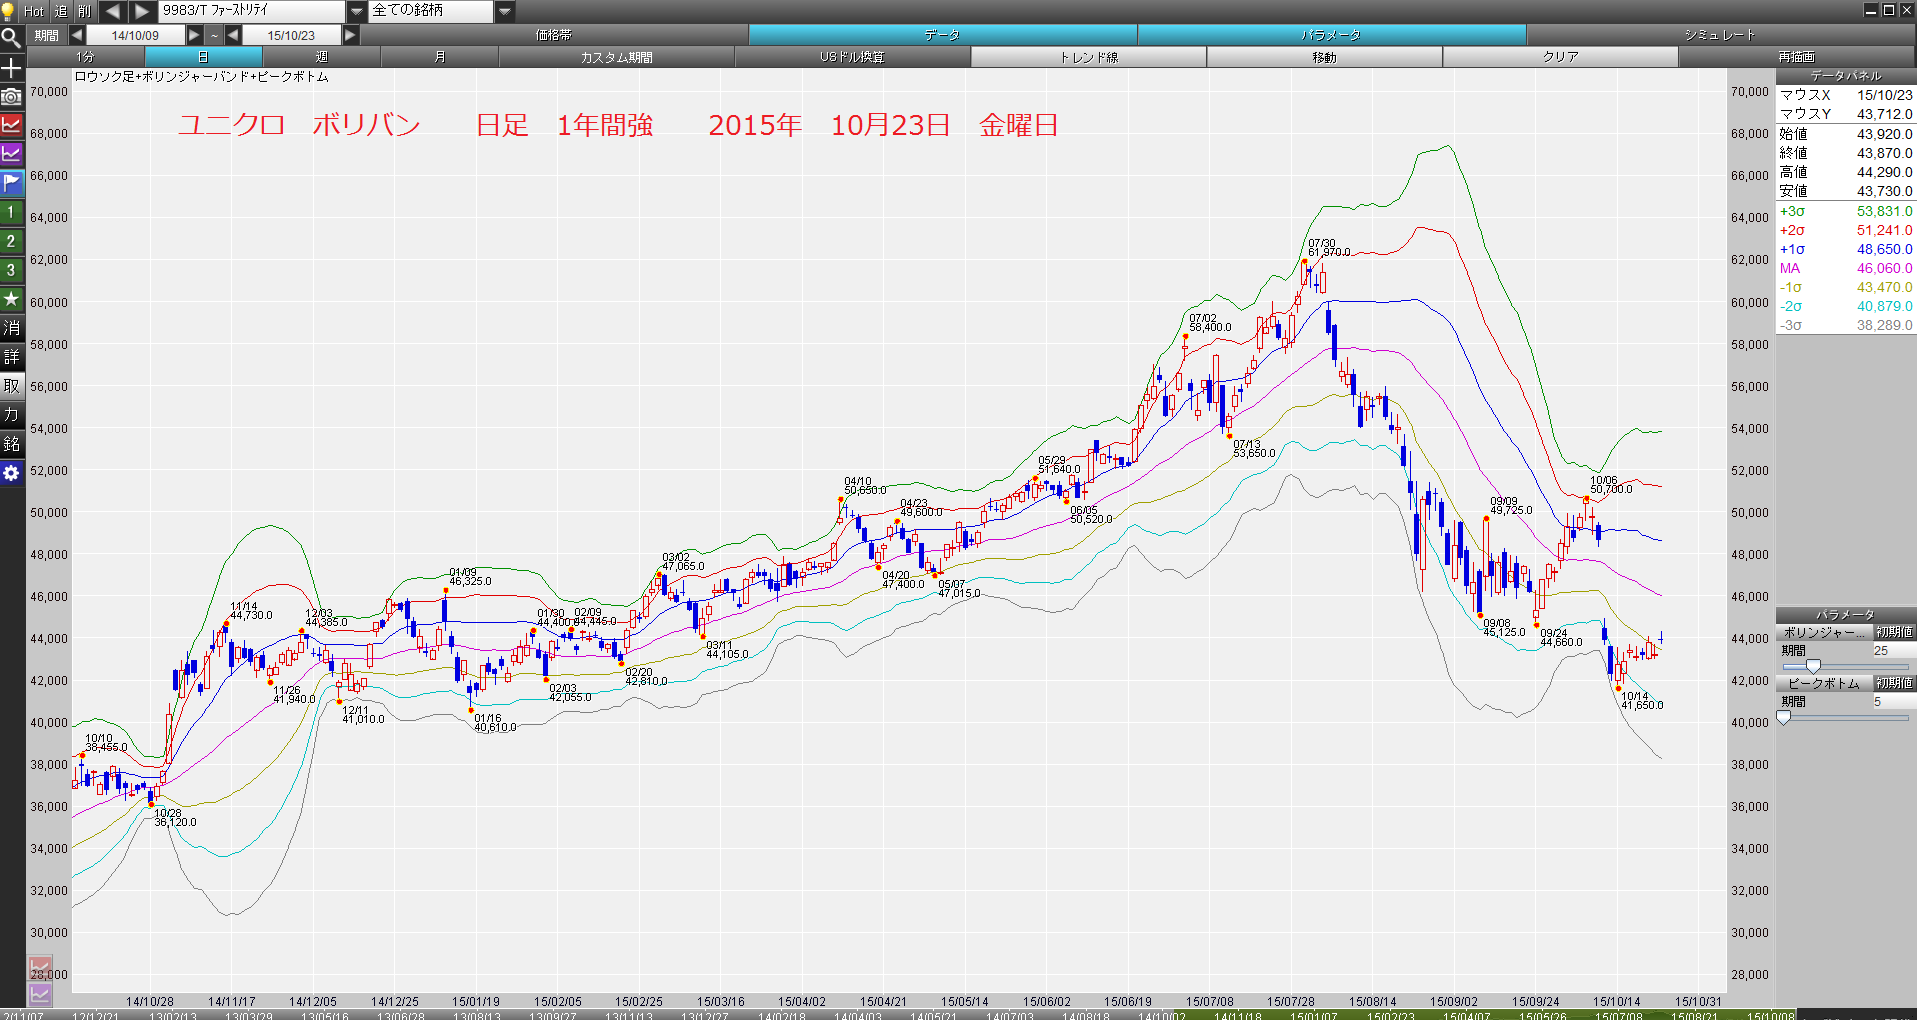
Task: Select the 1分 timeframe
Action: (86, 57)
